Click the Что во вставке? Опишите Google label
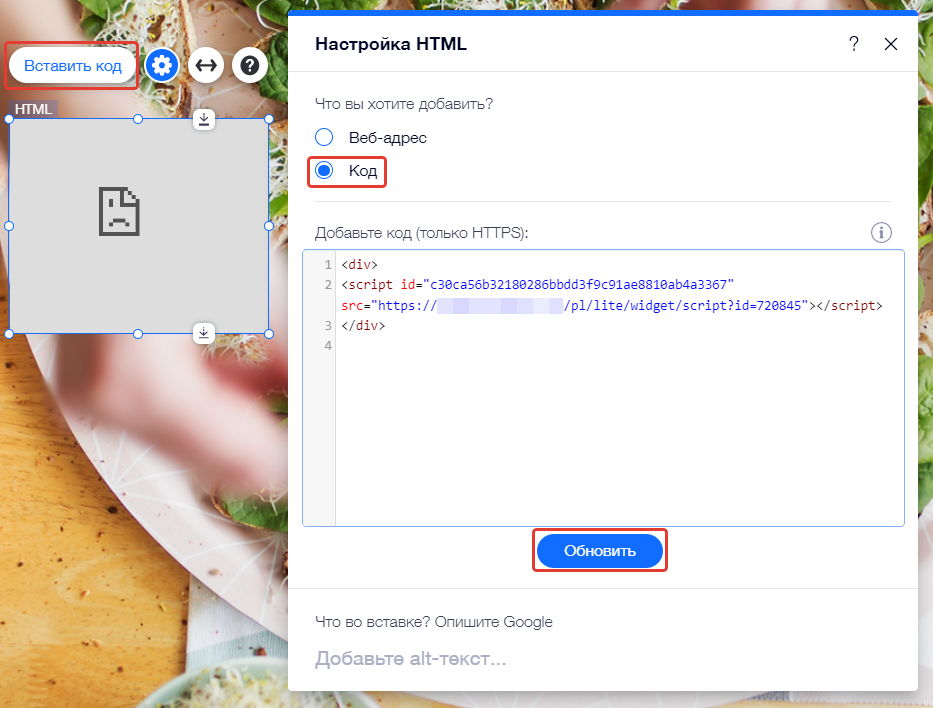933x708 pixels. [434, 622]
